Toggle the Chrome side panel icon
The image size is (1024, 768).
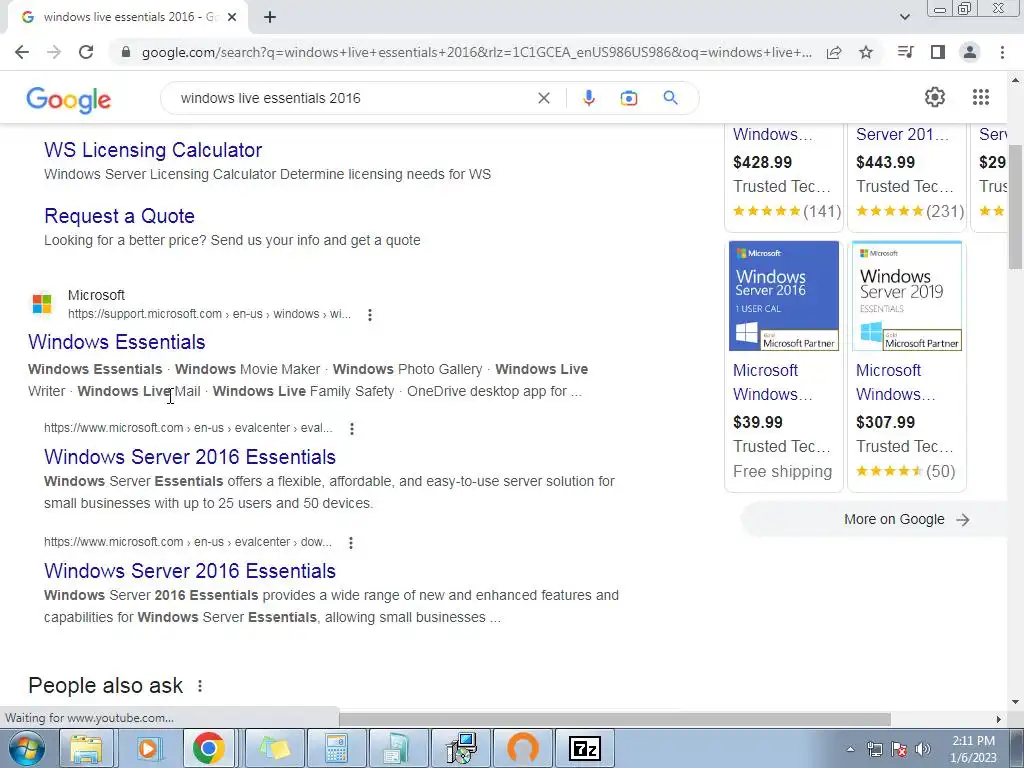(x=938, y=52)
